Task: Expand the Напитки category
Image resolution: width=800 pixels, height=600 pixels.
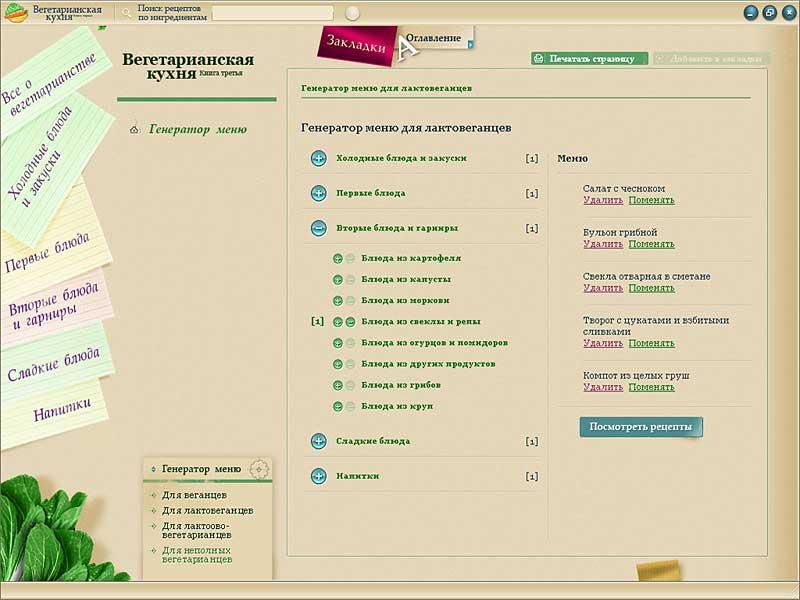Action: click(x=318, y=476)
